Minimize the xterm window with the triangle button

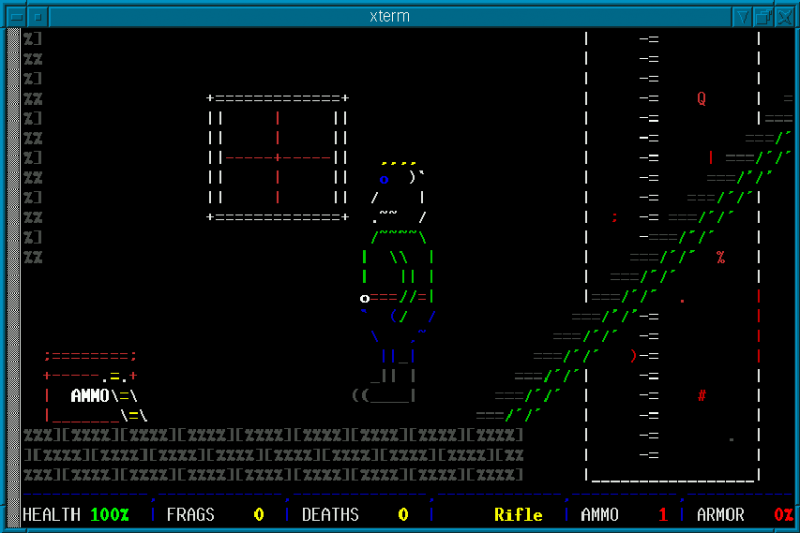[742, 17]
